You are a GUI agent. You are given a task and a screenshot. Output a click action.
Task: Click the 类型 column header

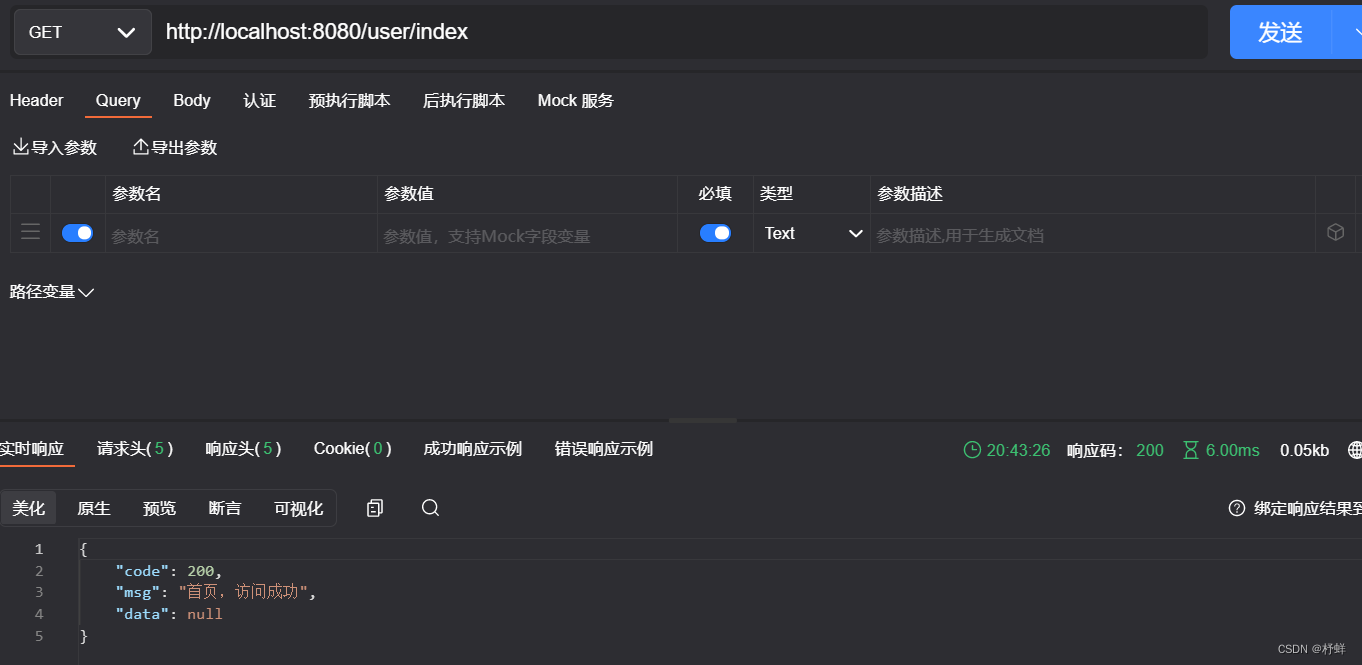pos(776,194)
